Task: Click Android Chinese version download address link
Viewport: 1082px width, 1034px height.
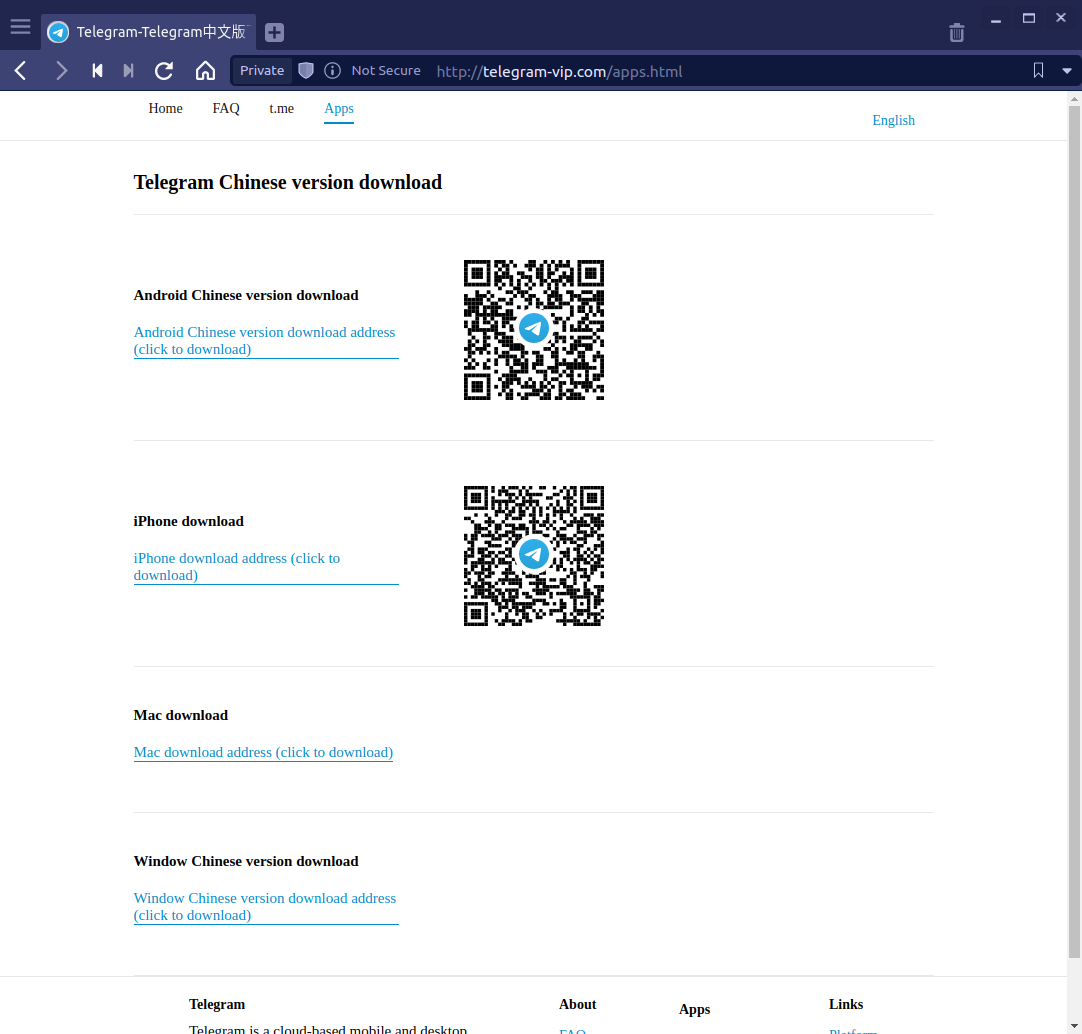Action: click(266, 340)
